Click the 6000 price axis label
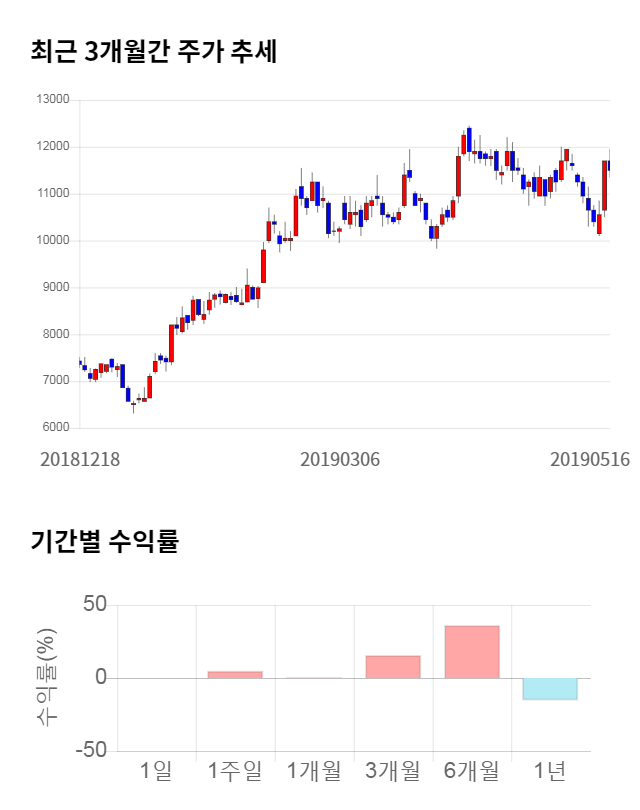Image resolution: width=640 pixels, height=810 pixels. coord(55,428)
